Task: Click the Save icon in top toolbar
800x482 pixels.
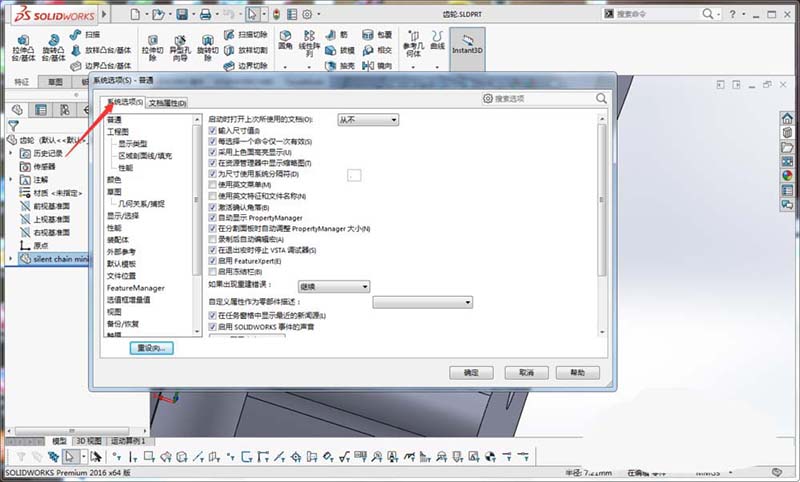Action: 182,14
